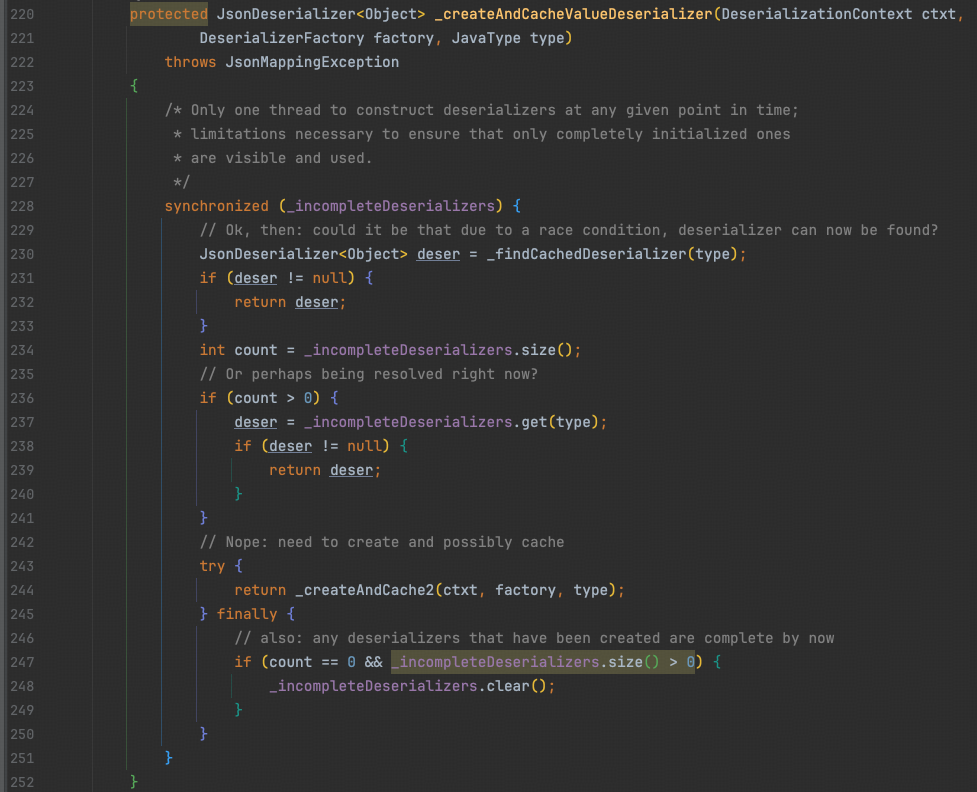Click JsonMappingException in the throws clause
Screen dimensions: 977x792
pos(312,62)
